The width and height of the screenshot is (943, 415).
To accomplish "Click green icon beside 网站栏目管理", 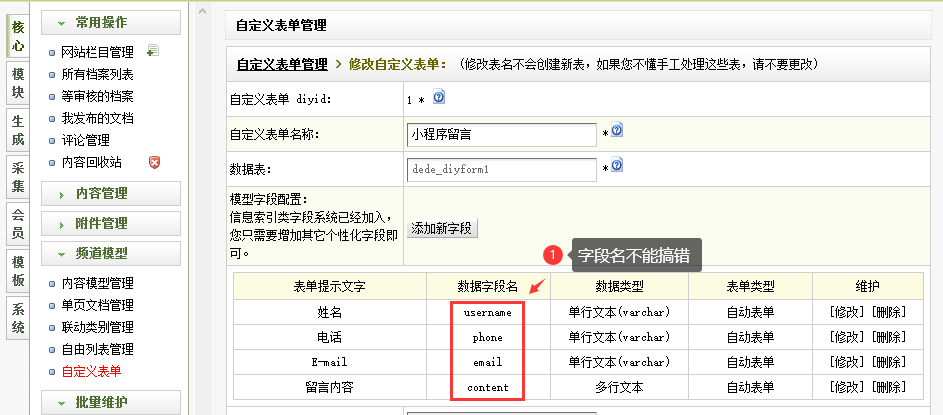I will (x=153, y=51).
